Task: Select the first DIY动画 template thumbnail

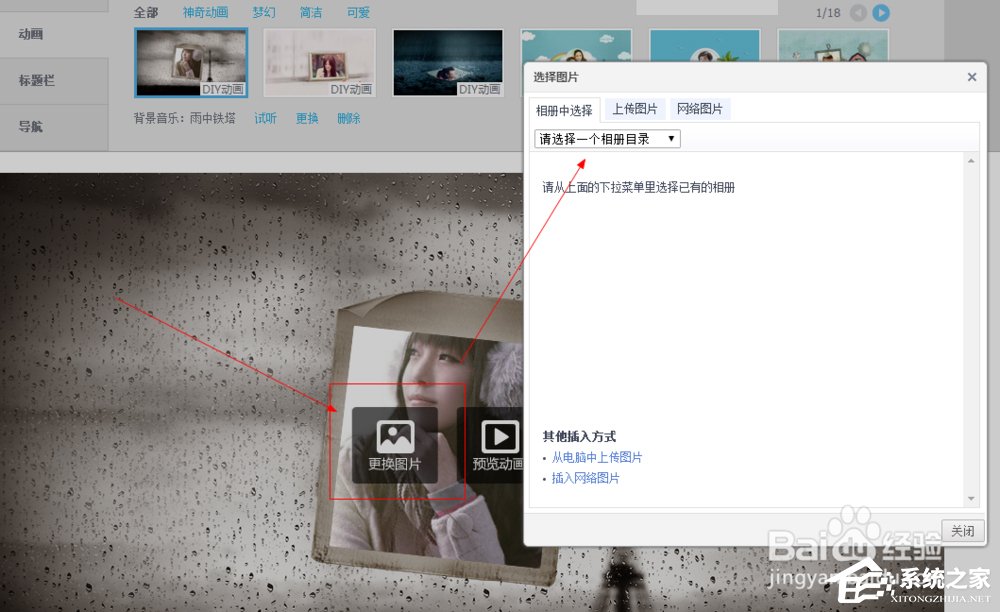Action: point(190,62)
